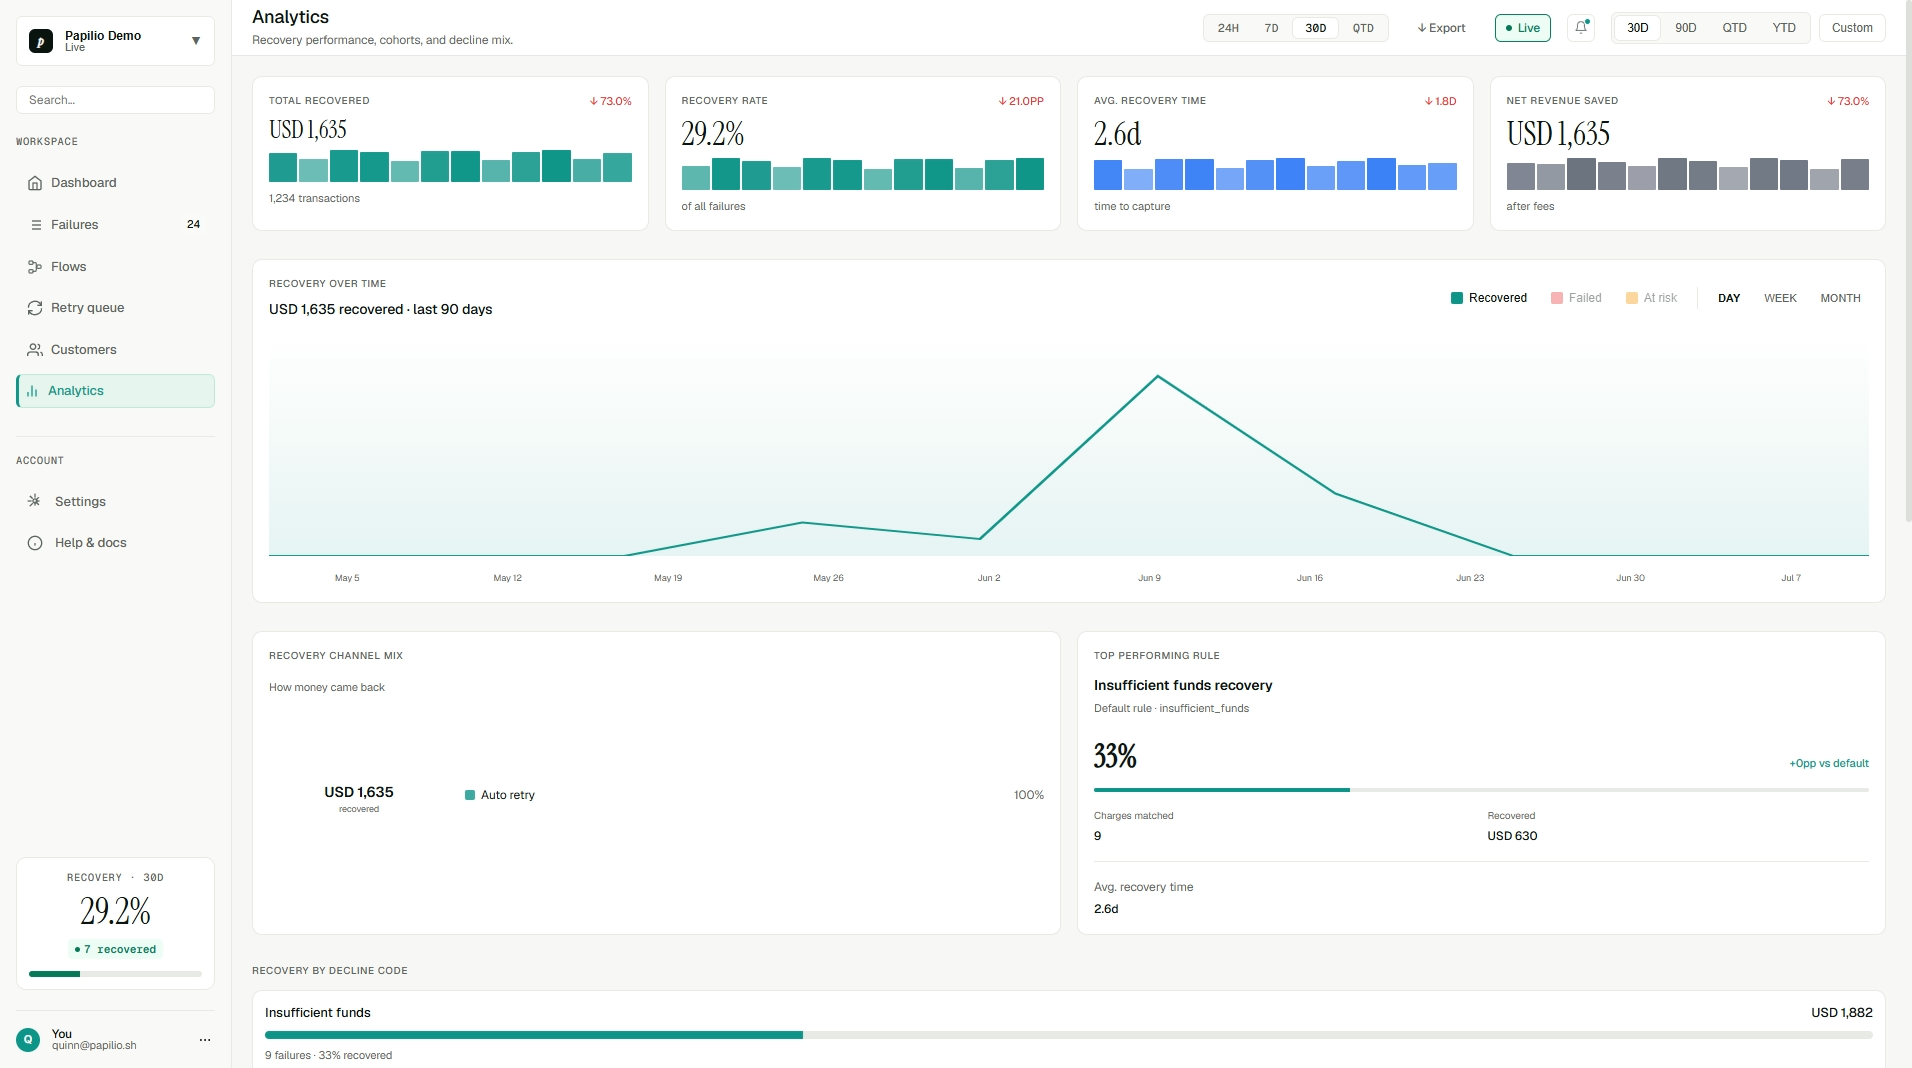Open the user options ellipsis menu

click(x=205, y=1040)
